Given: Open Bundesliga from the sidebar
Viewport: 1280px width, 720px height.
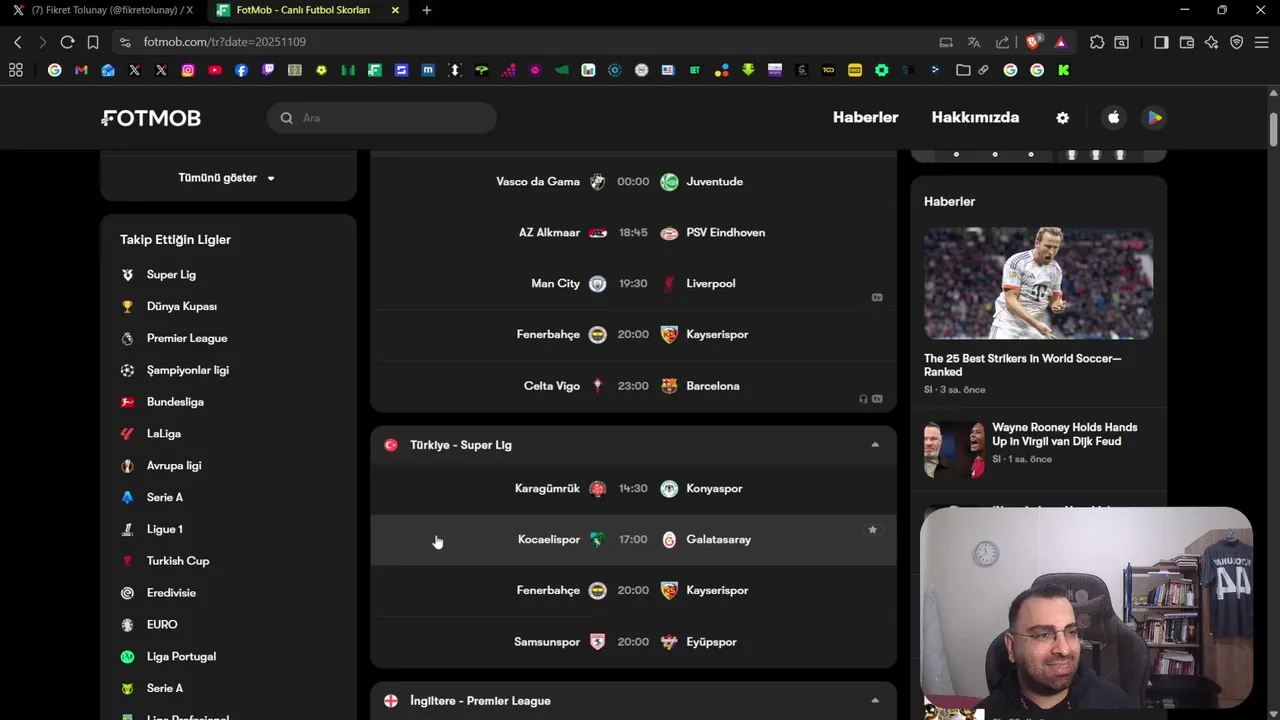Looking at the screenshot, I should 175,402.
